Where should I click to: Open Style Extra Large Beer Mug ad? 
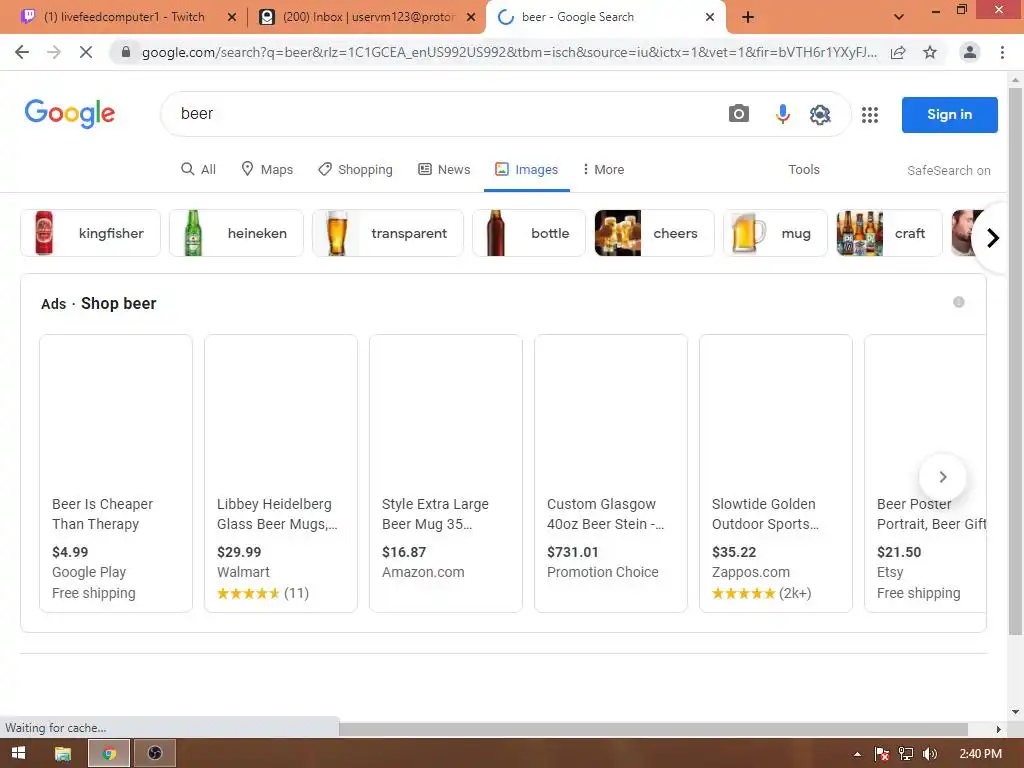pos(446,473)
